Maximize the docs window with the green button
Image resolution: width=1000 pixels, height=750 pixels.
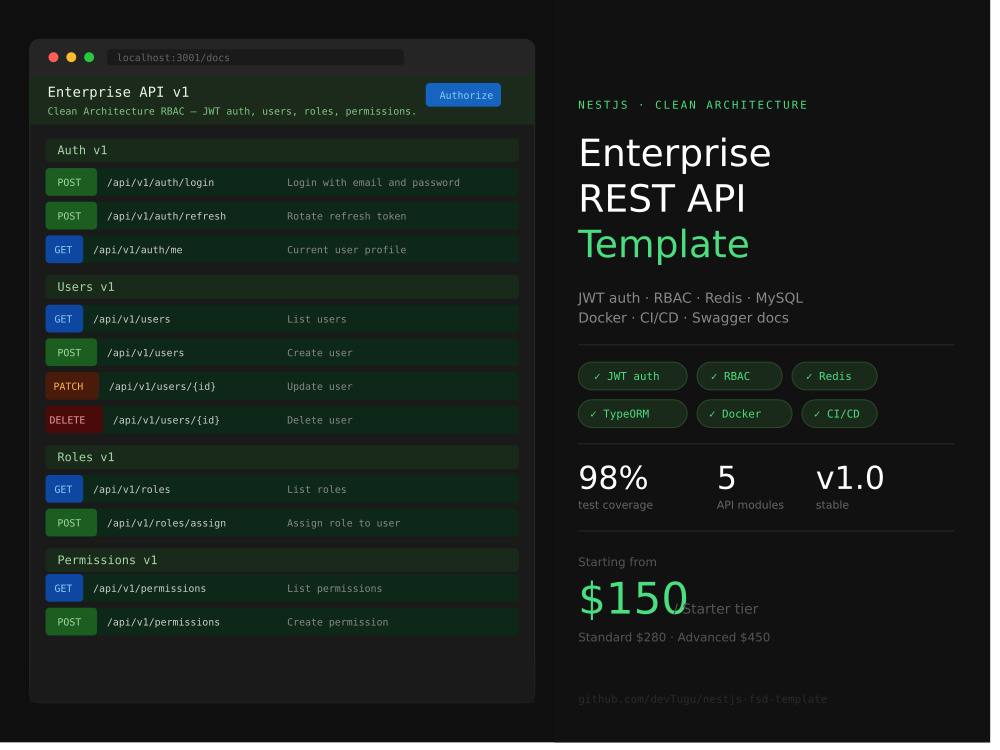(90, 58)
